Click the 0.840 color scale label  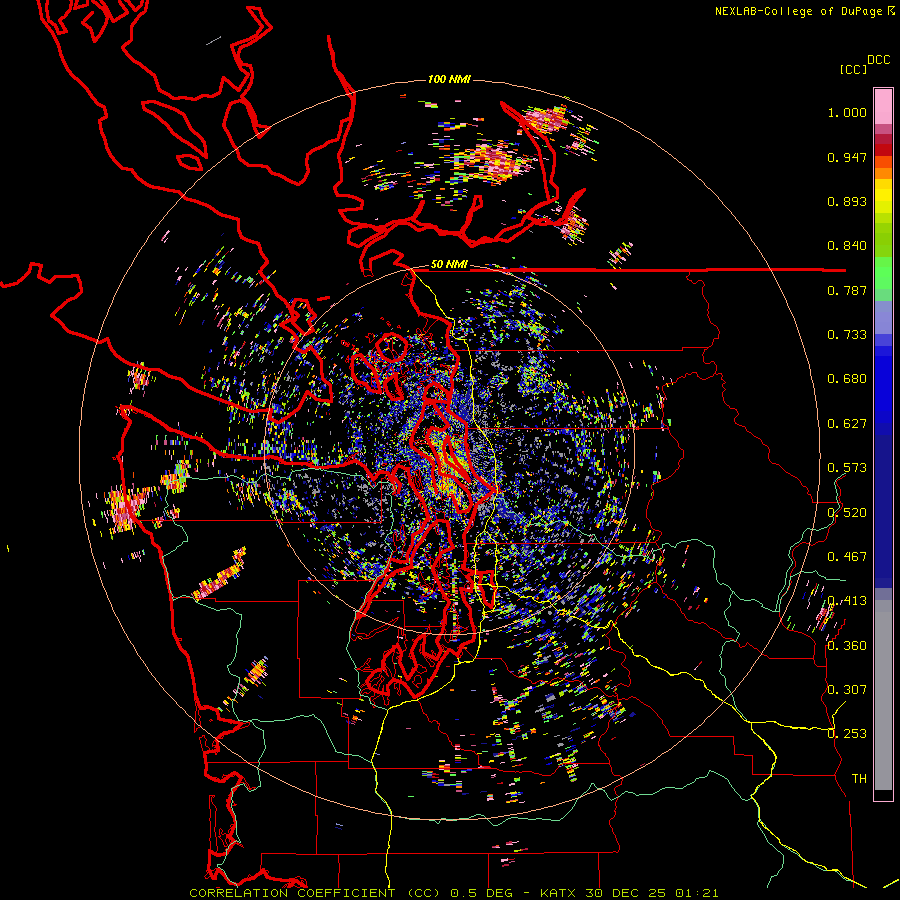click(847, 246)
